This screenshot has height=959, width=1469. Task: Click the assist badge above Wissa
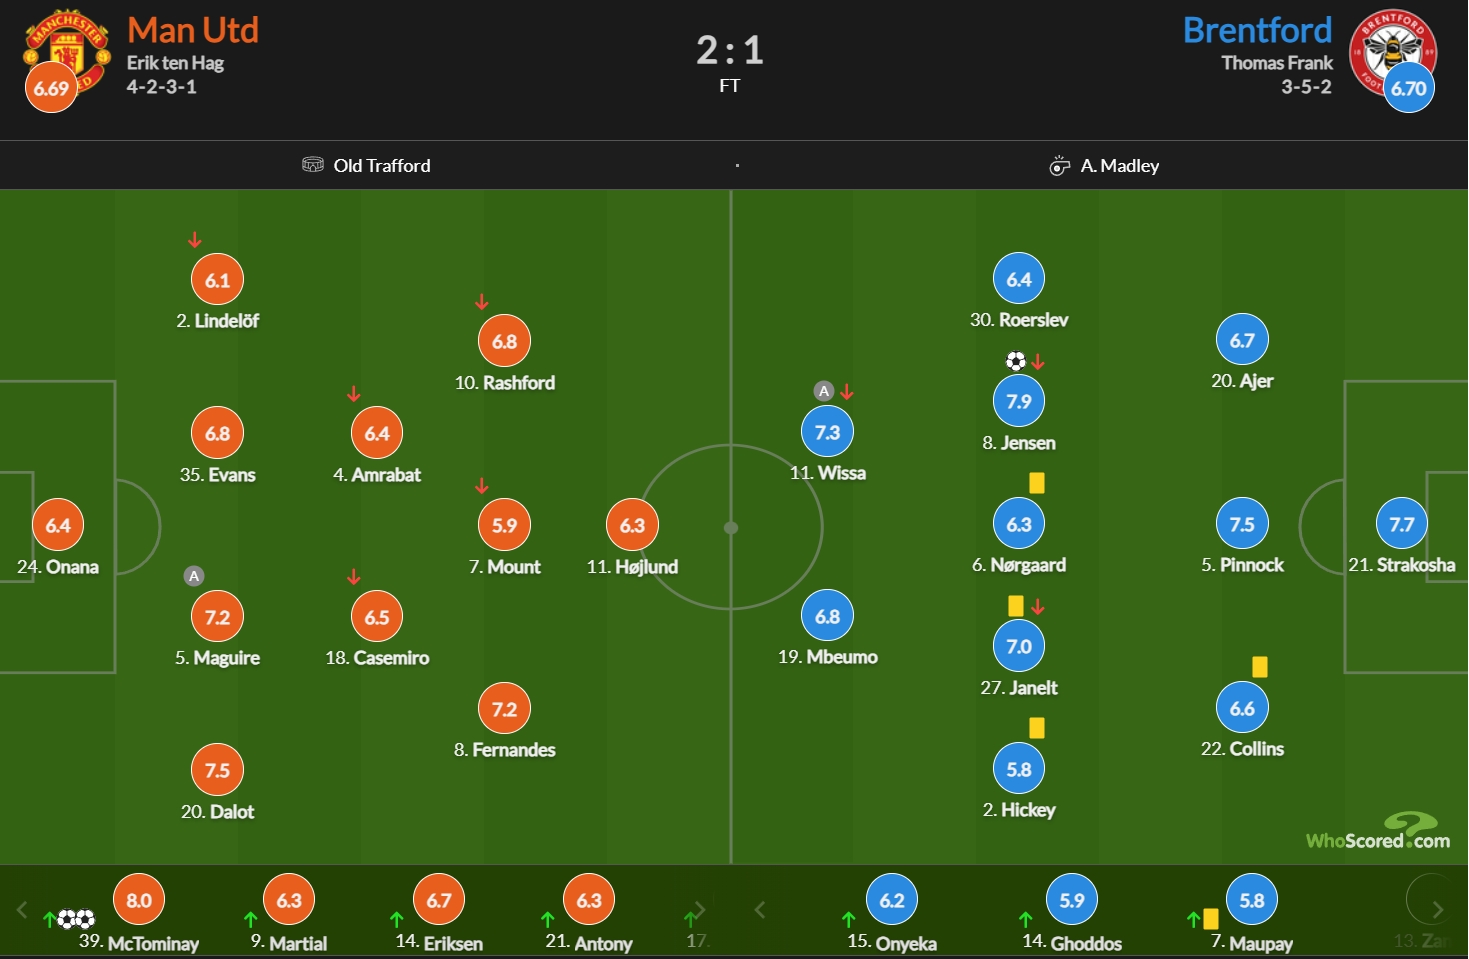pos(824,391)
